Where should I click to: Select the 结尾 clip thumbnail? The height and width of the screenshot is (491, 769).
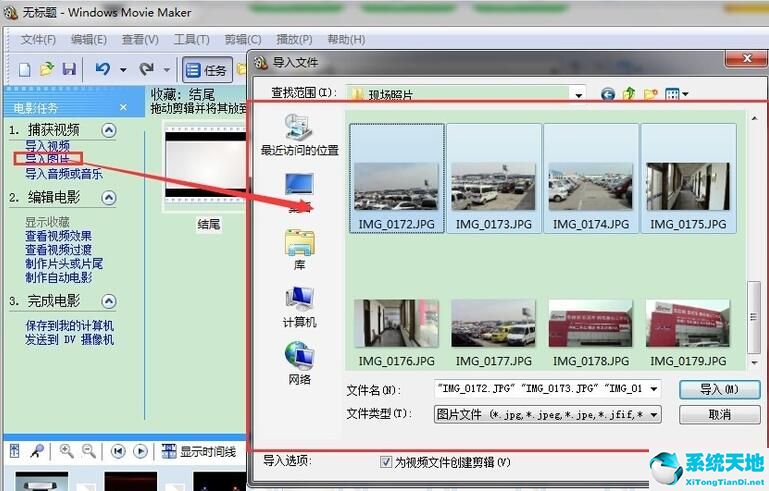coord(205,167)
